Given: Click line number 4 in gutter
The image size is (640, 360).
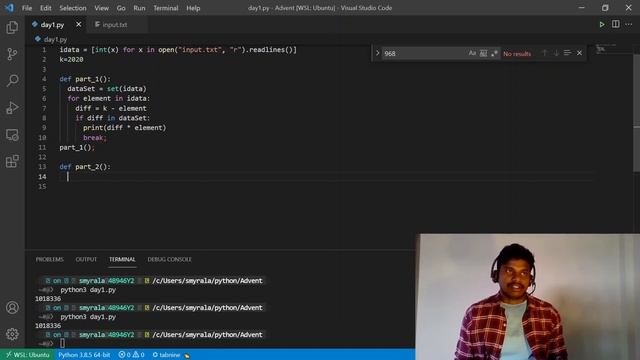Looking at the screenshot, I should [x=44, y=79].
